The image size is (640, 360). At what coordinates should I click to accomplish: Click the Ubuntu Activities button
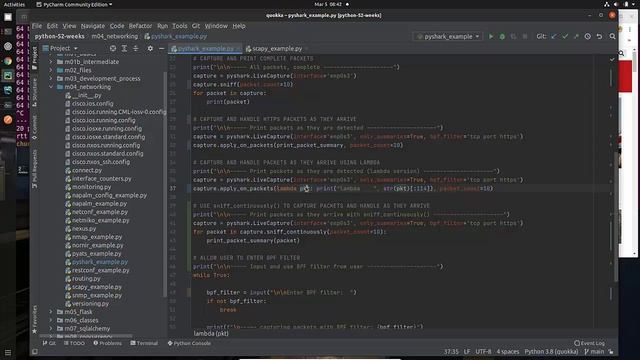click(14, 4)
